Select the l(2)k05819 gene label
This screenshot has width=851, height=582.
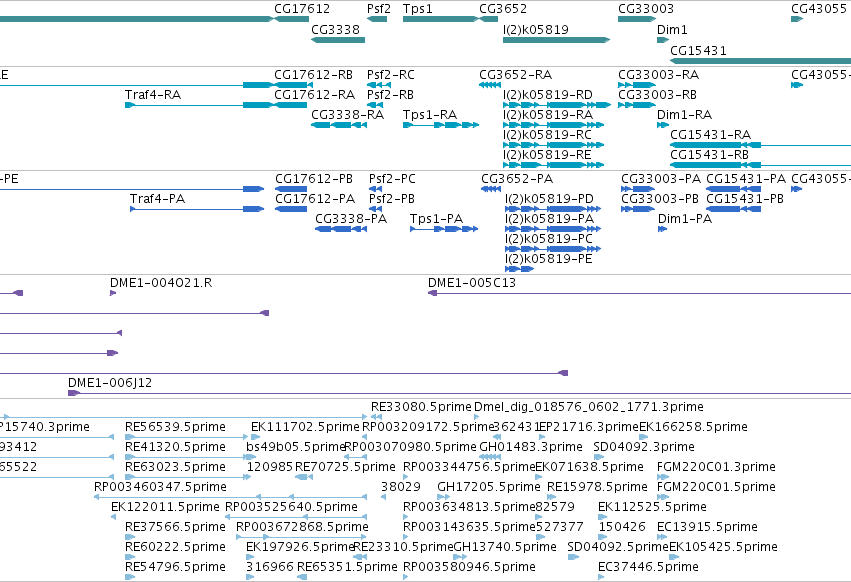536,29
